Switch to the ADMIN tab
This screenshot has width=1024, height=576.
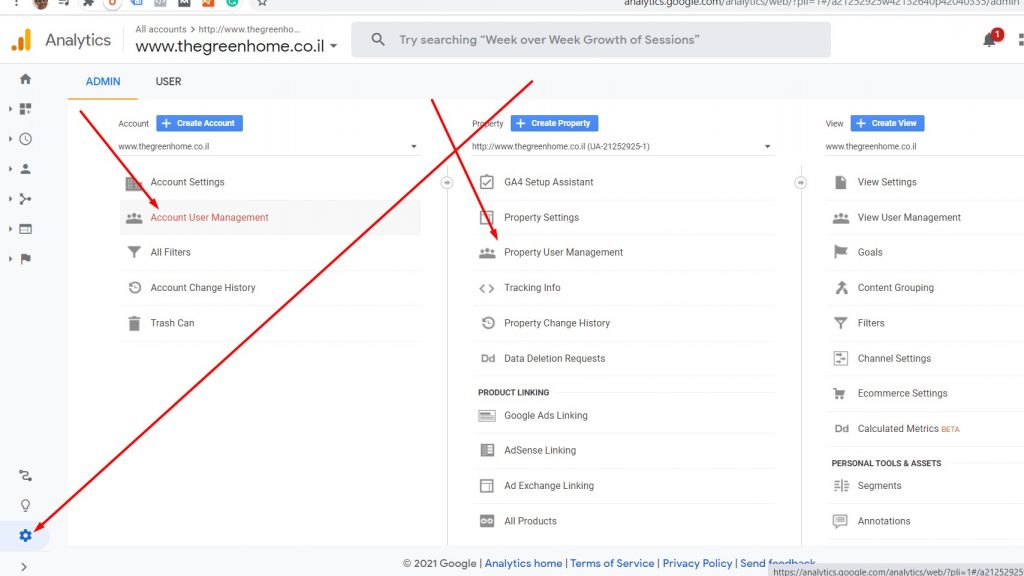click(103, 82)
